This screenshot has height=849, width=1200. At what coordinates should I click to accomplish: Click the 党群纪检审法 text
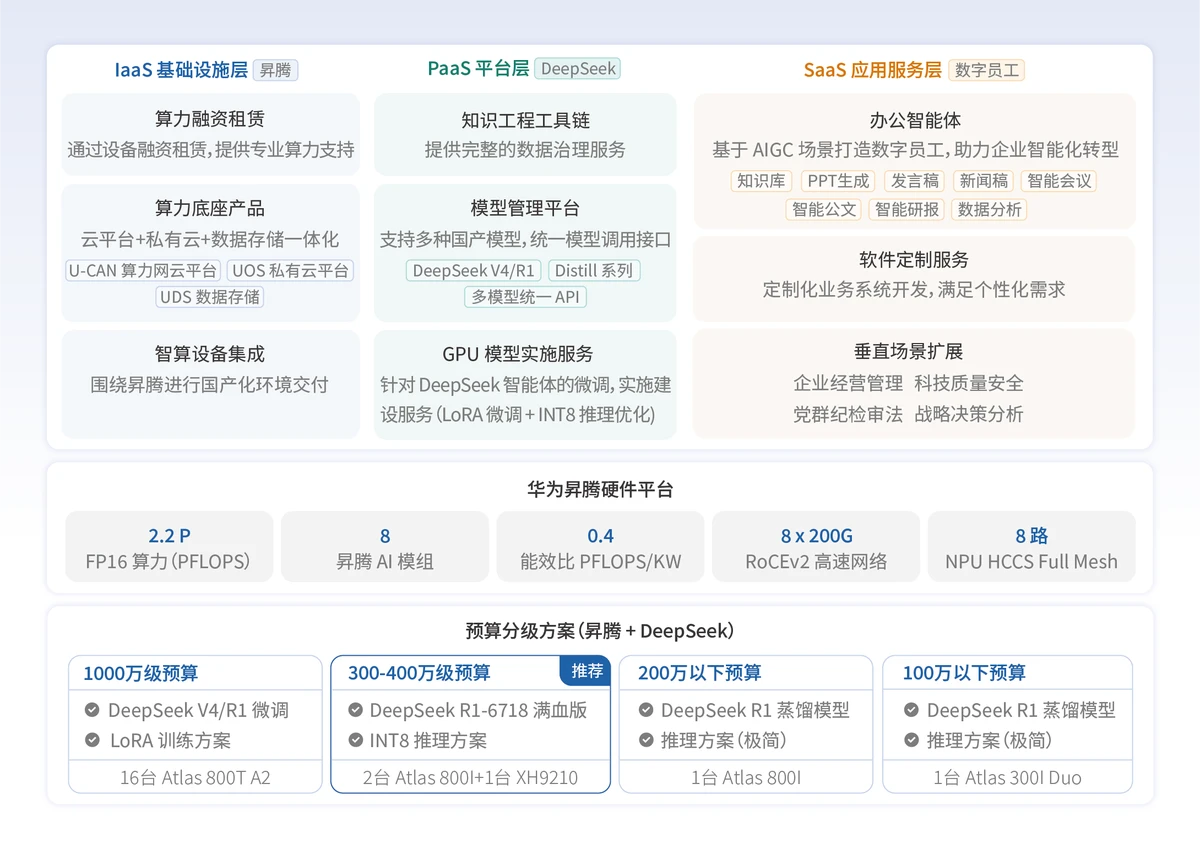coord(848,414)
